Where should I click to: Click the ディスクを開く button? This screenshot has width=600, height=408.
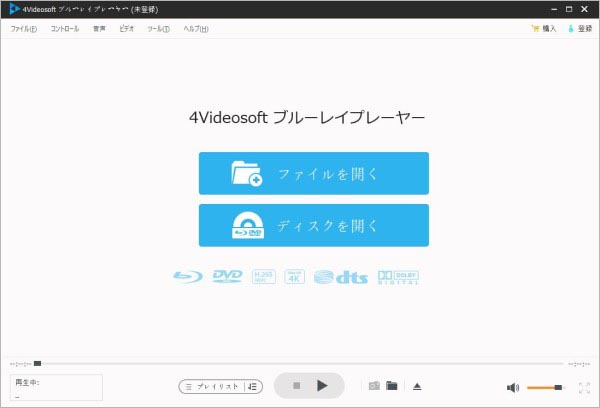[314, 225]
